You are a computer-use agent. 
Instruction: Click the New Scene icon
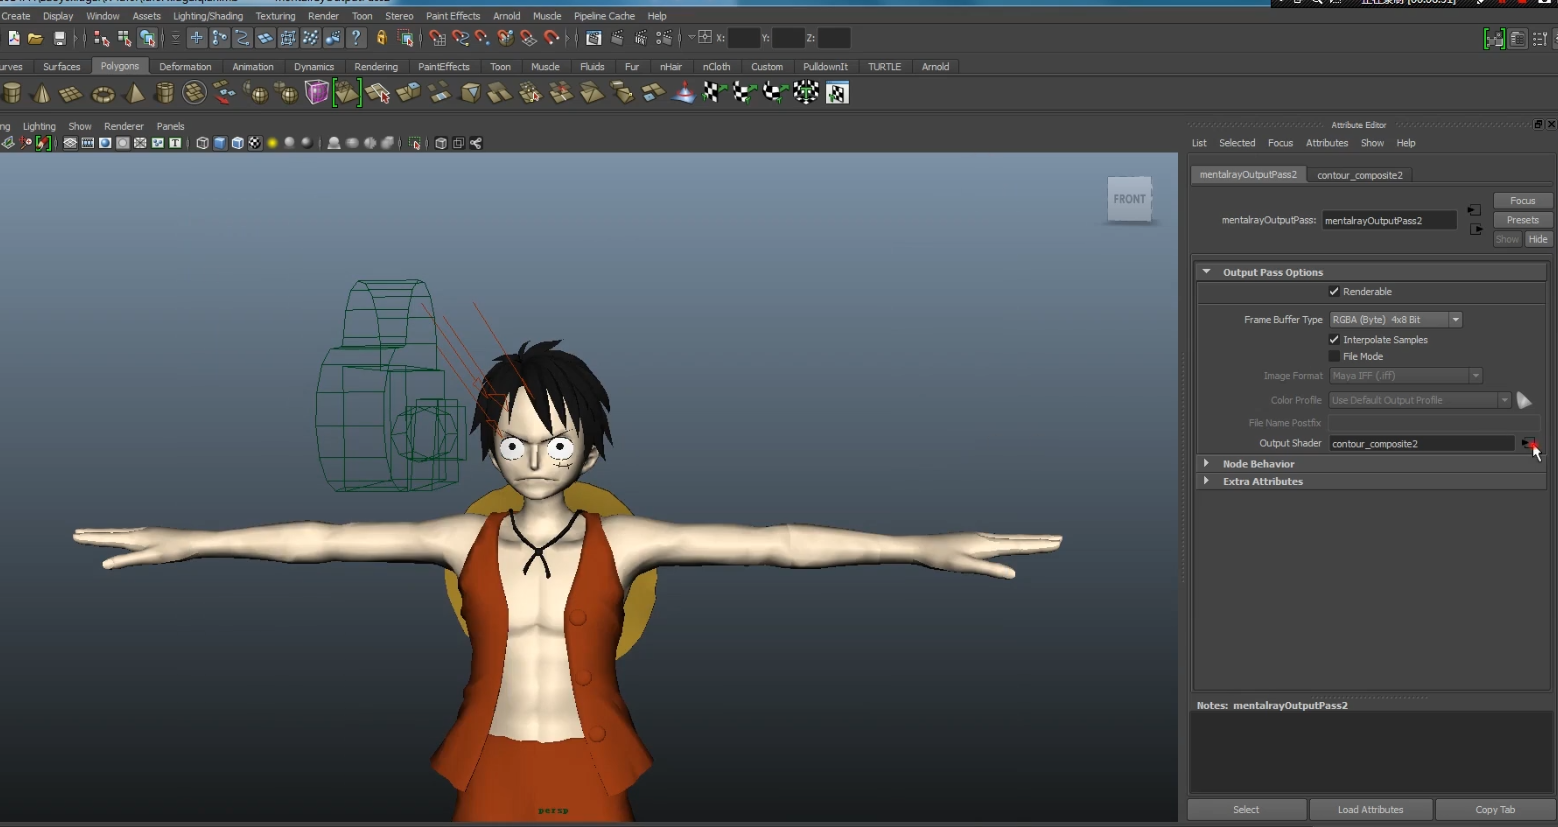click(13, 38)
